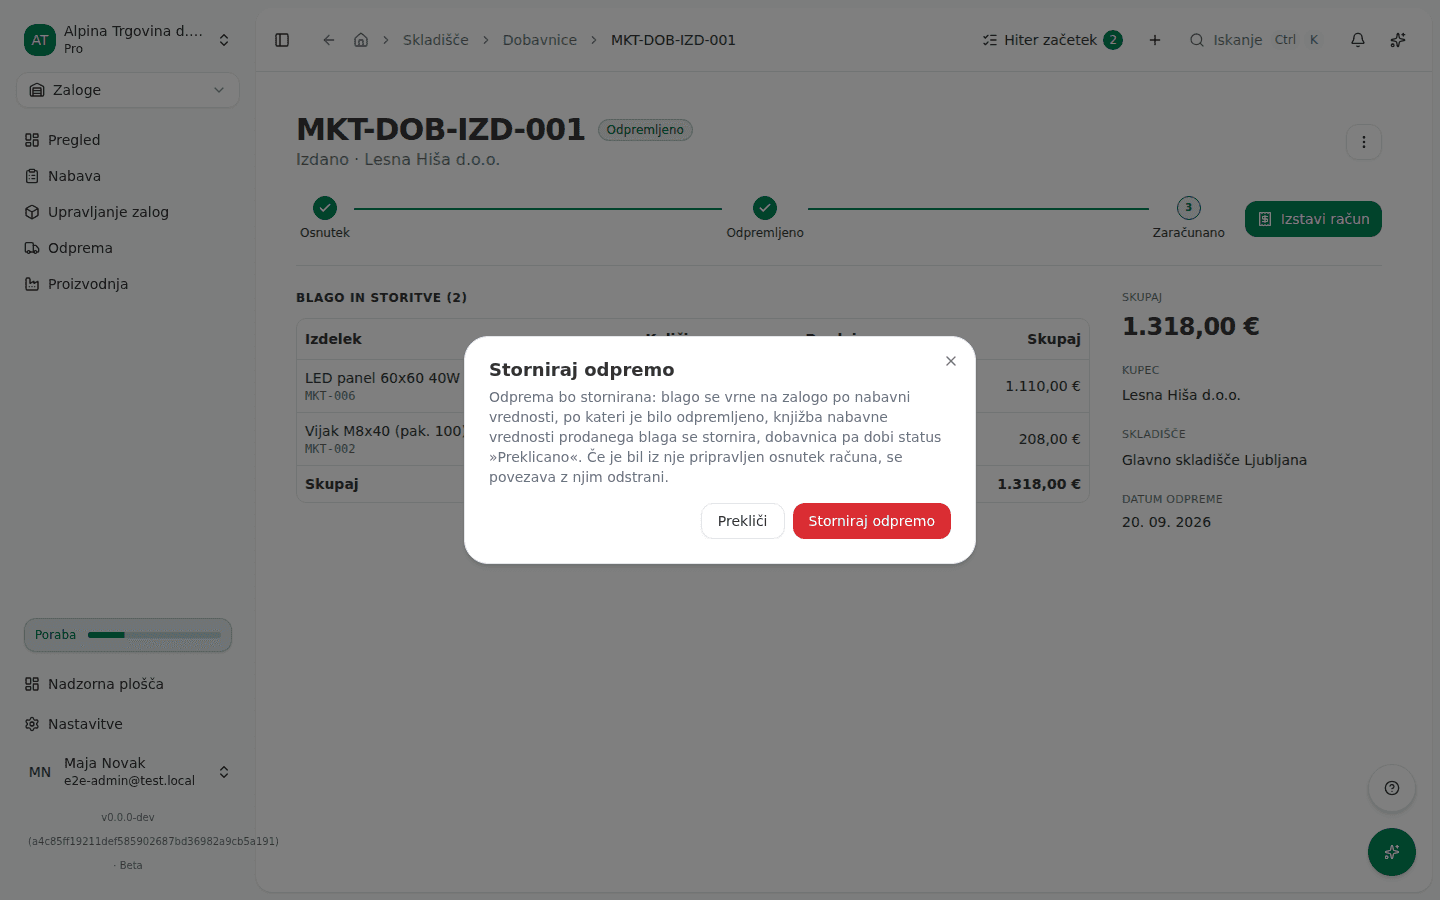Go back with the arrow icon
The width and height of the screenshot is (1440, 900).
pyautogui.click(x=329, y=40)
